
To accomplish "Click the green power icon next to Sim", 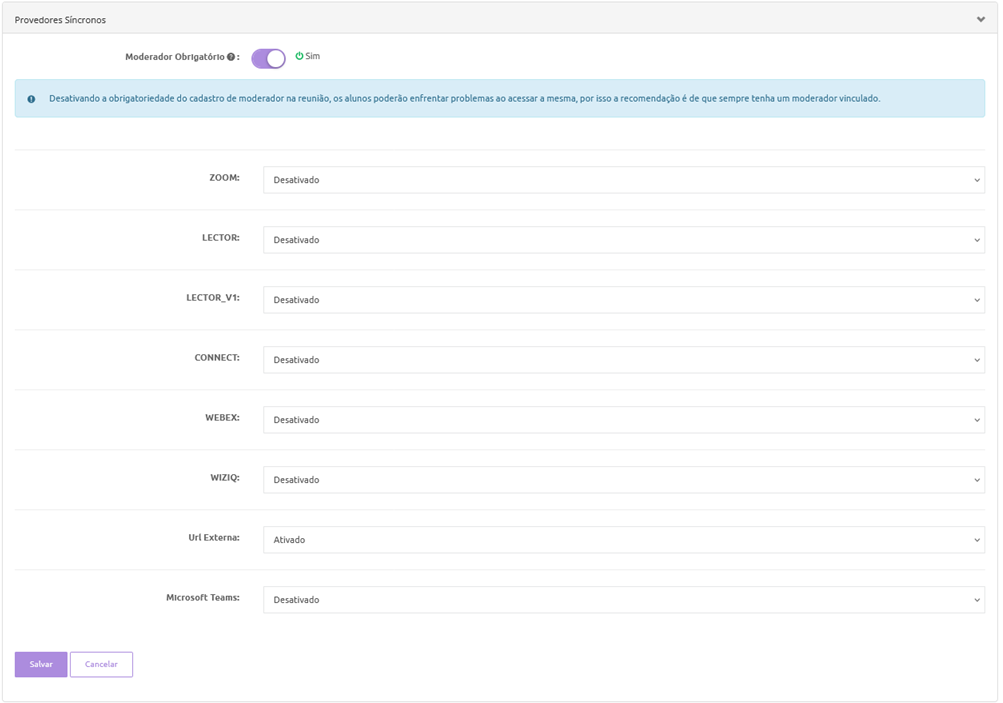I will click(x=299, y=57).
